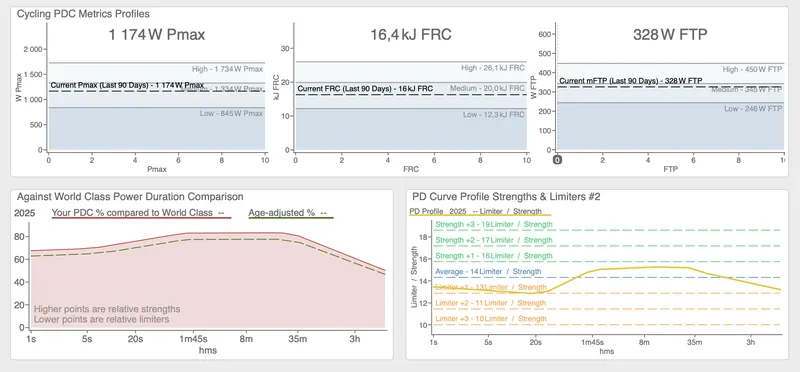The height and width of the screenshot is (372, 800).
Task: Click "Against World Class Power Duration Comparison" title
Action: tap(130, 196)
